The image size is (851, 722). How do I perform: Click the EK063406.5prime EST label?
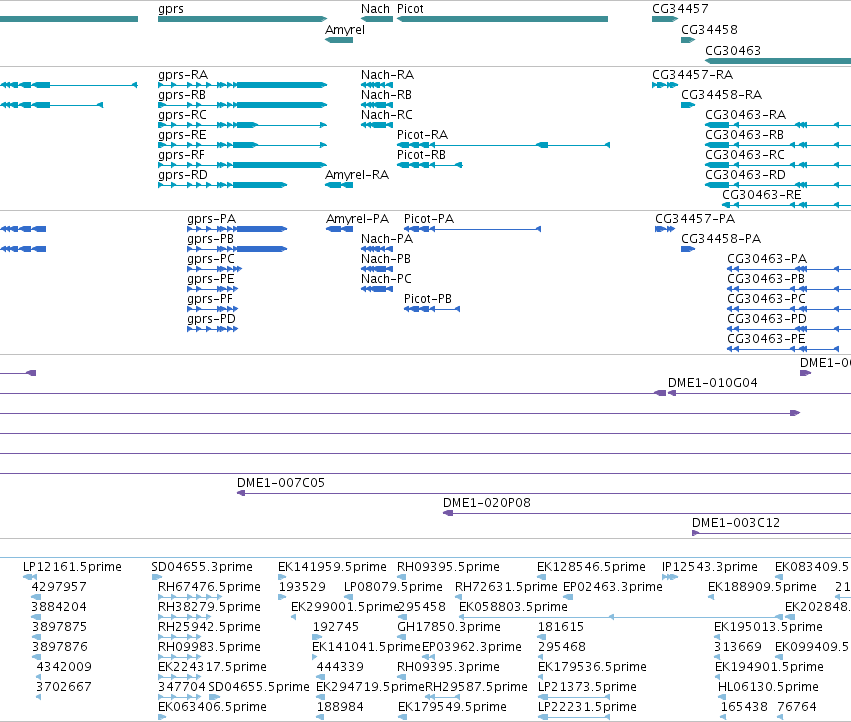pyautogui.click(x=212, y=707)
